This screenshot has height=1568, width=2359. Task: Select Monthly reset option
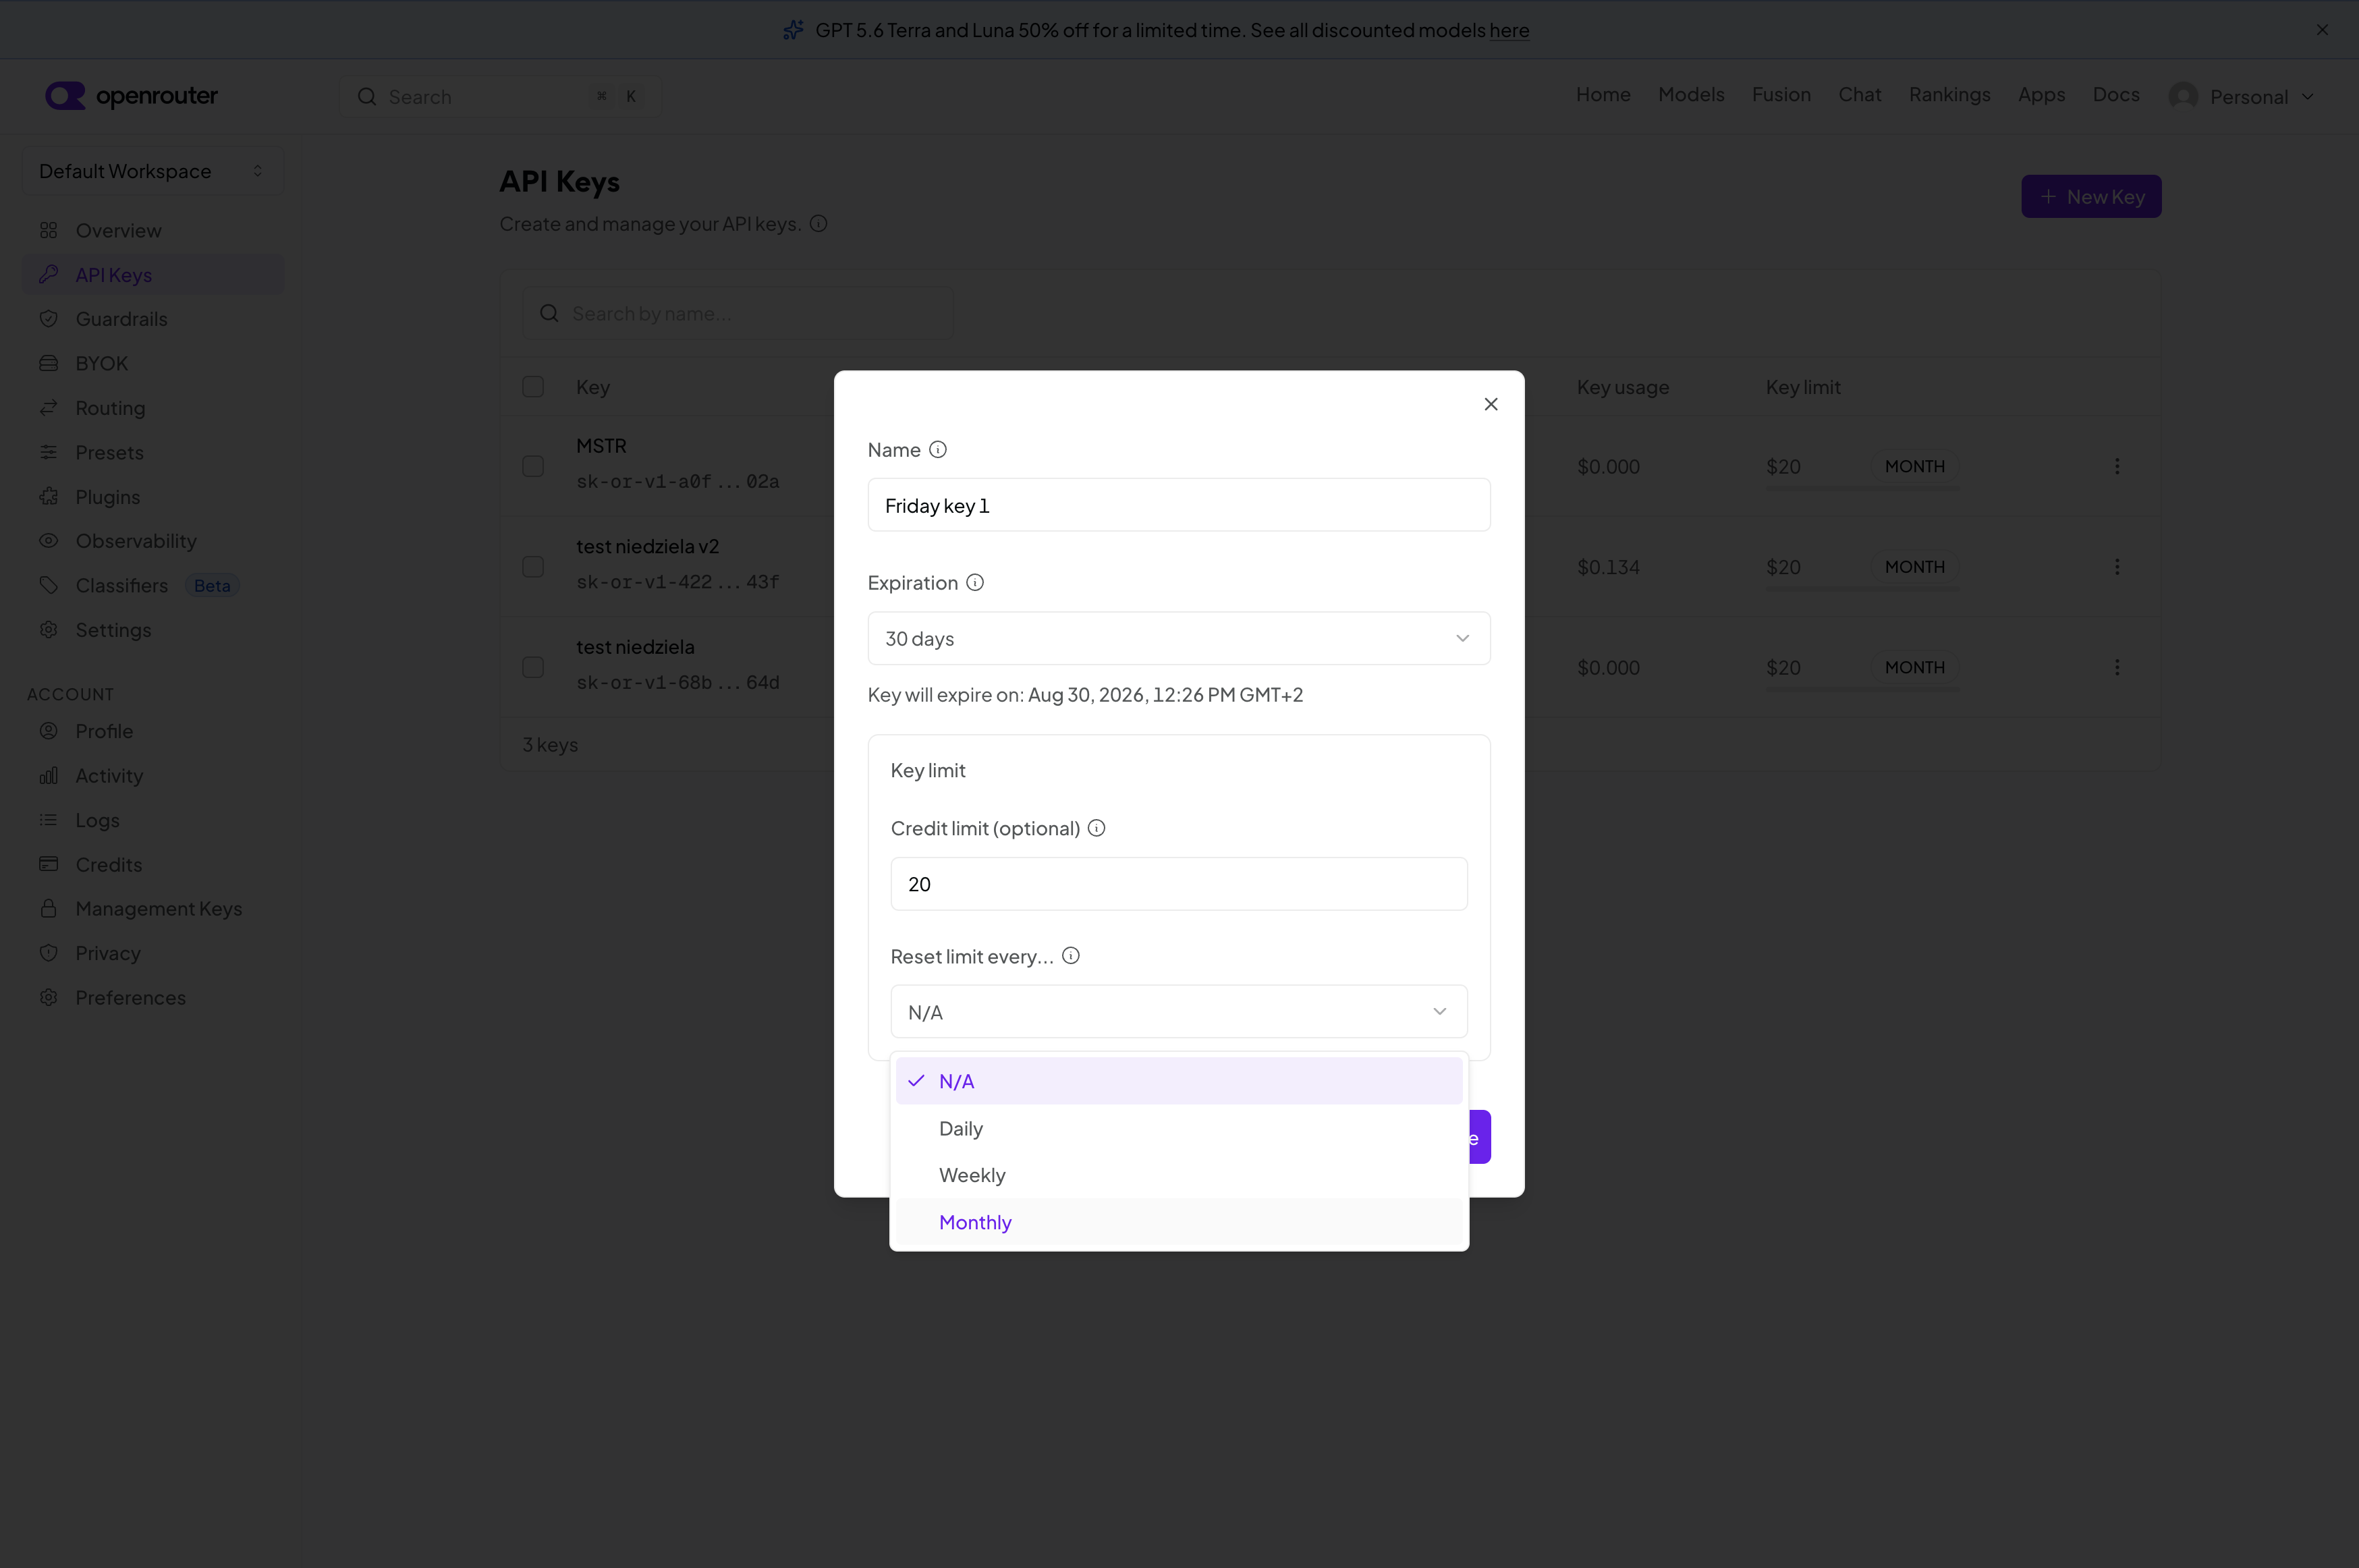click(x=1178, y=1222)
